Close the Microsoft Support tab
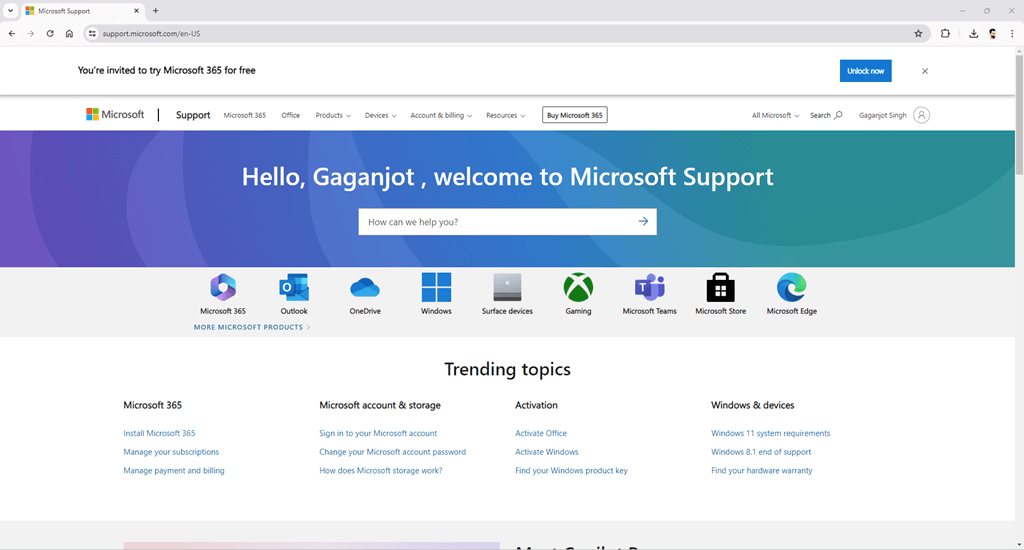This screenshot has height=550, width=1024. (136, 10)
